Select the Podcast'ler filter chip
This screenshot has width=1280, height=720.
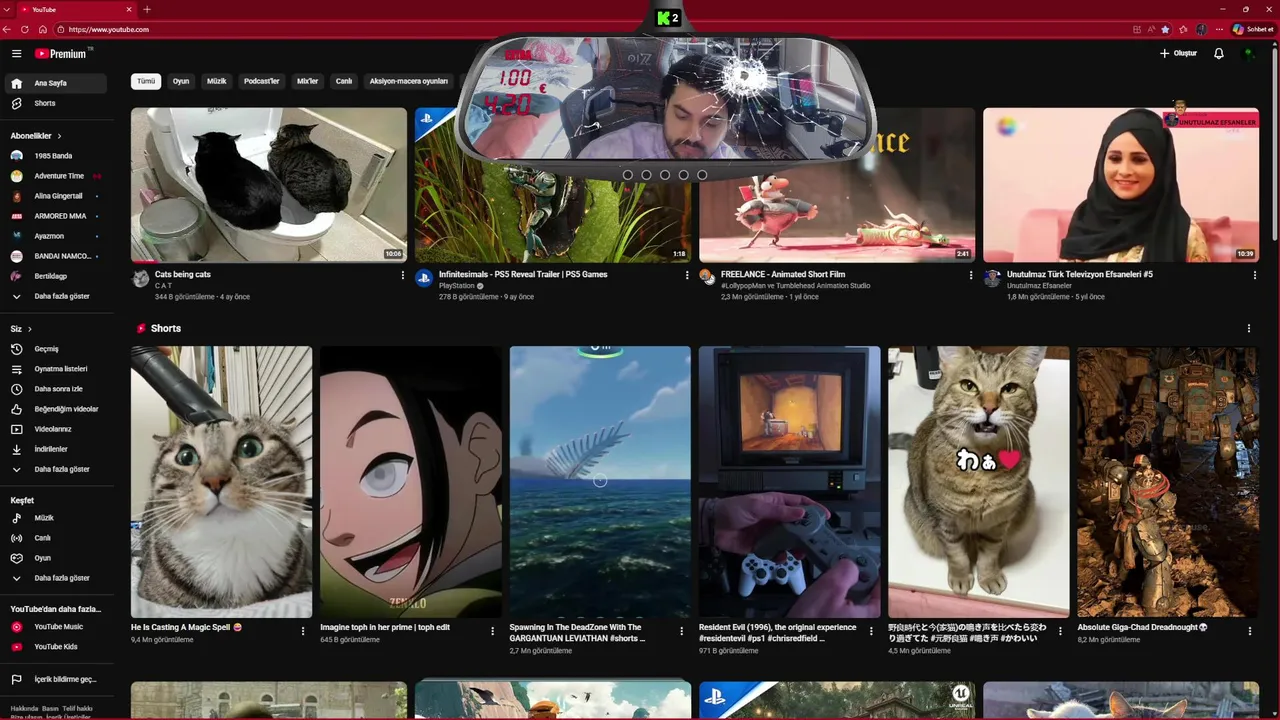click(x=262, y=81)
